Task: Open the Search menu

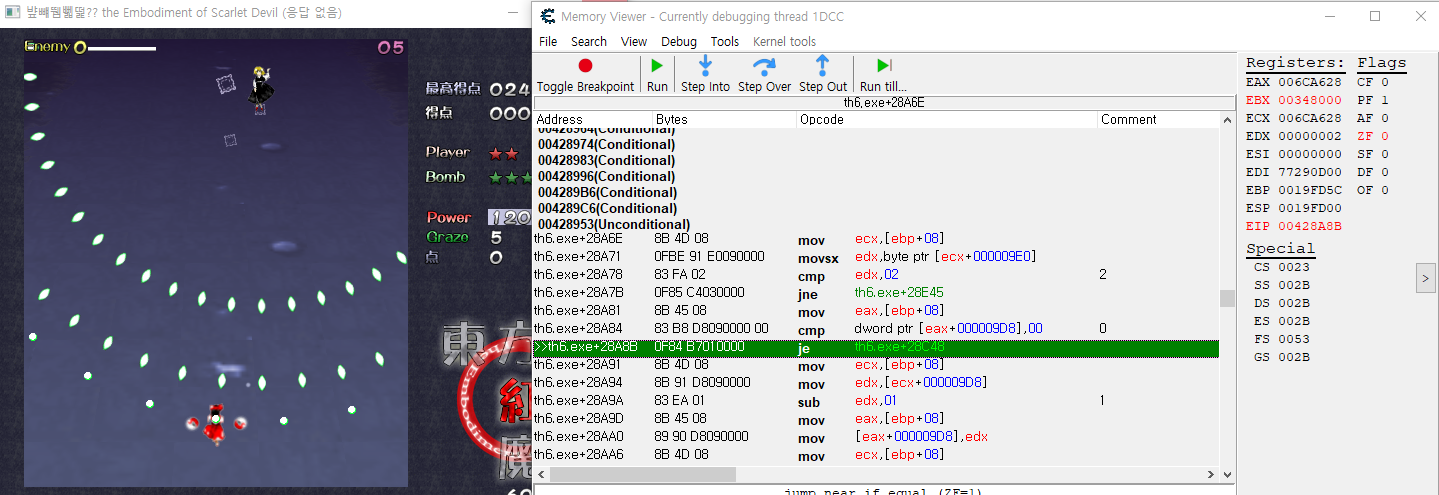Action: tap(589, 41)
